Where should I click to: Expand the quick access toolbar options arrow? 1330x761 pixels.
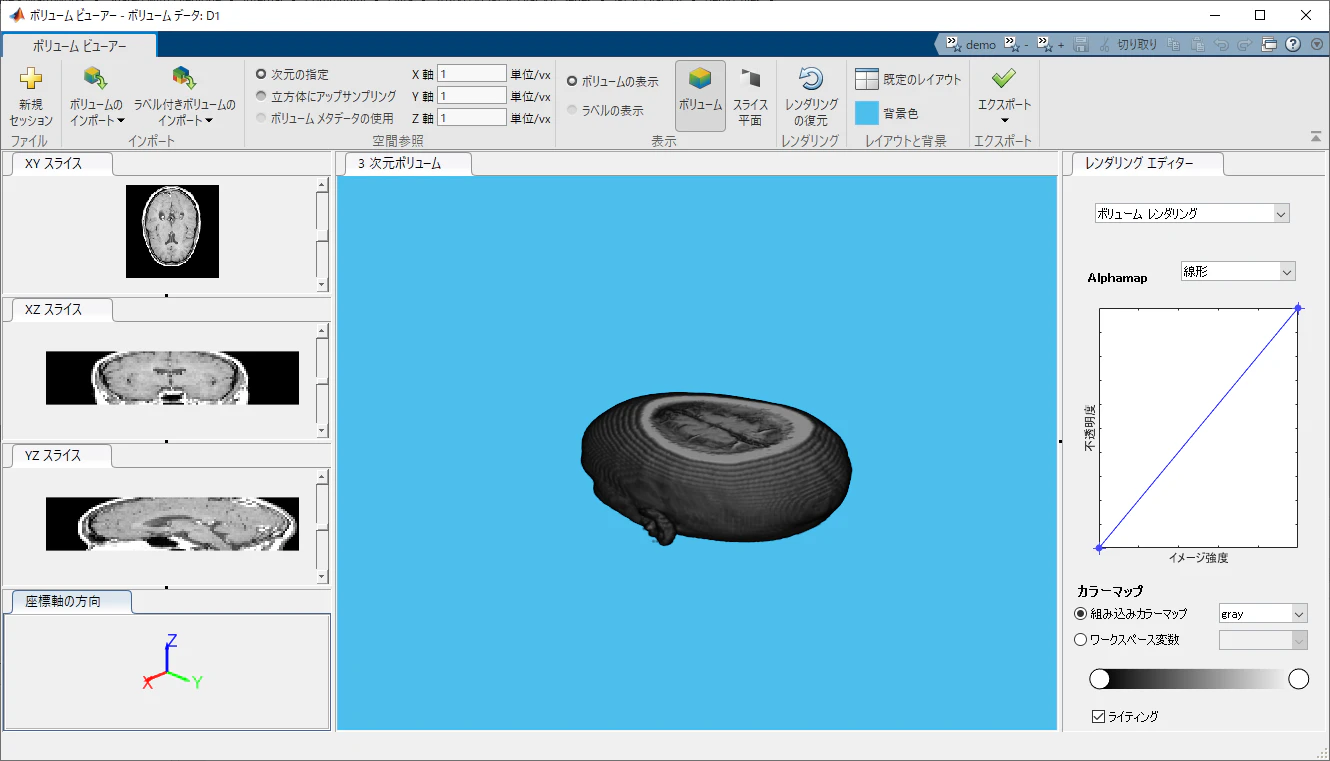click(1315, 44)
